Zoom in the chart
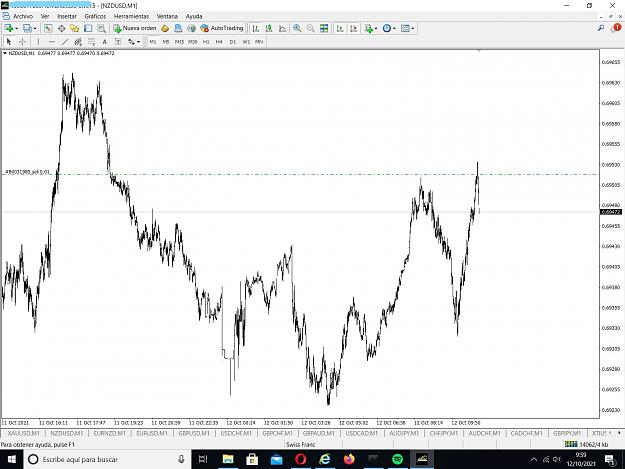The width and height of the screenshot is (625, 469). pos(297,28)
